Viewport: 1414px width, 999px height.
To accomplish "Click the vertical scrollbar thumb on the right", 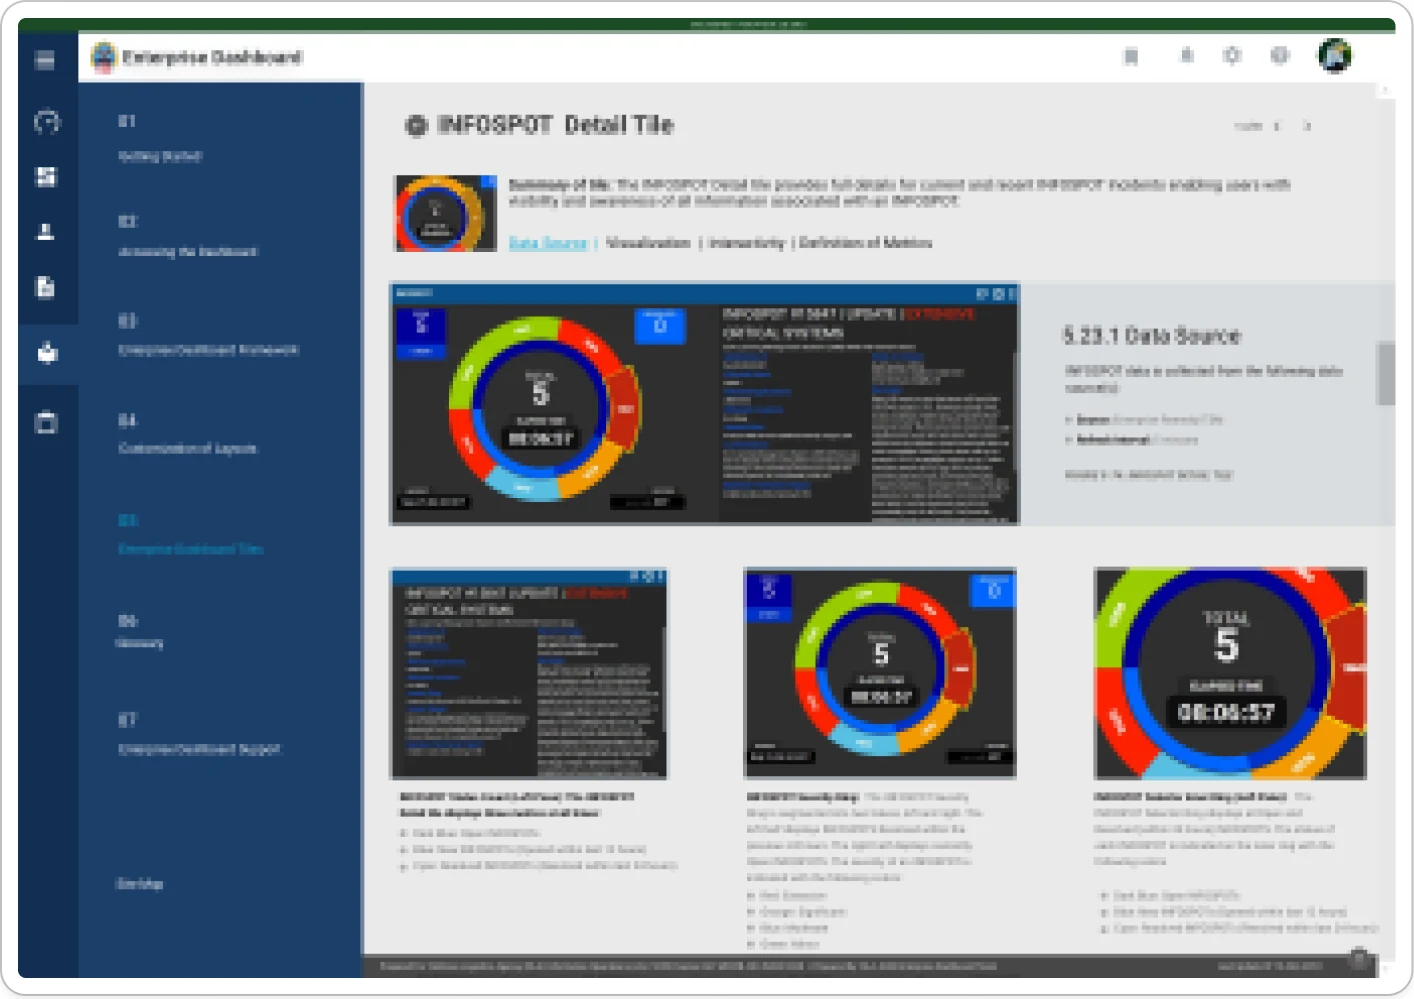I will [1386, 373].
